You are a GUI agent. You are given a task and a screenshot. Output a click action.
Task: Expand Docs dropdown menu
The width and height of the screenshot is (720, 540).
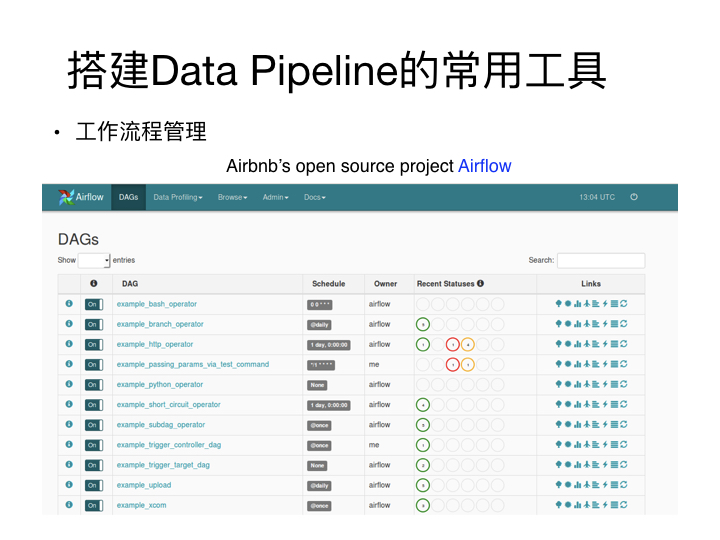[315, 197]
